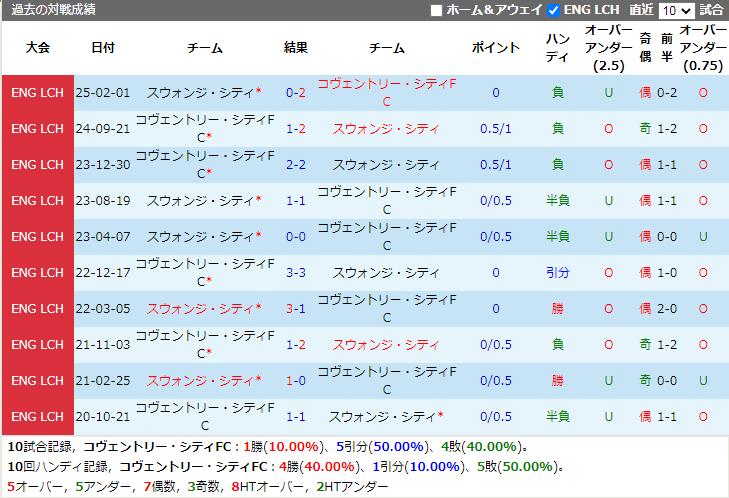Uncheck the ENG LCH filter checkbox
Viewport: 729px width, 498px height.
[554, 10]
